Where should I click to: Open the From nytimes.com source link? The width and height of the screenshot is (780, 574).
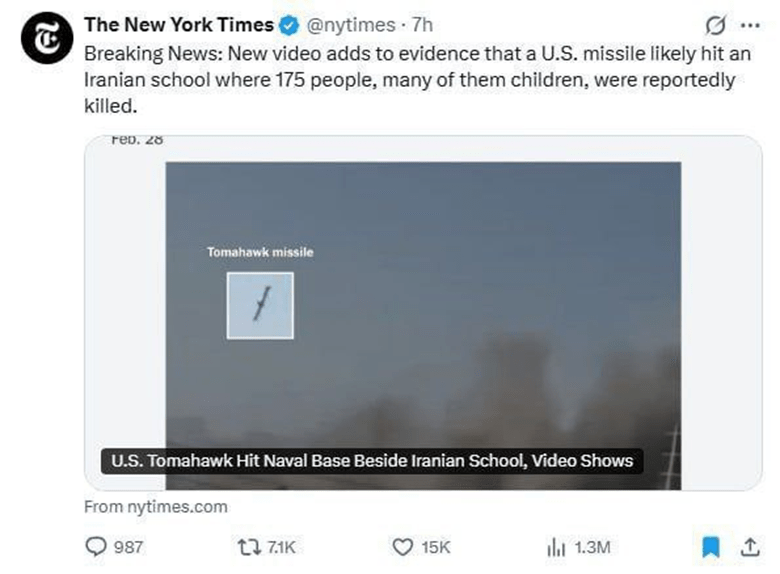155,507
